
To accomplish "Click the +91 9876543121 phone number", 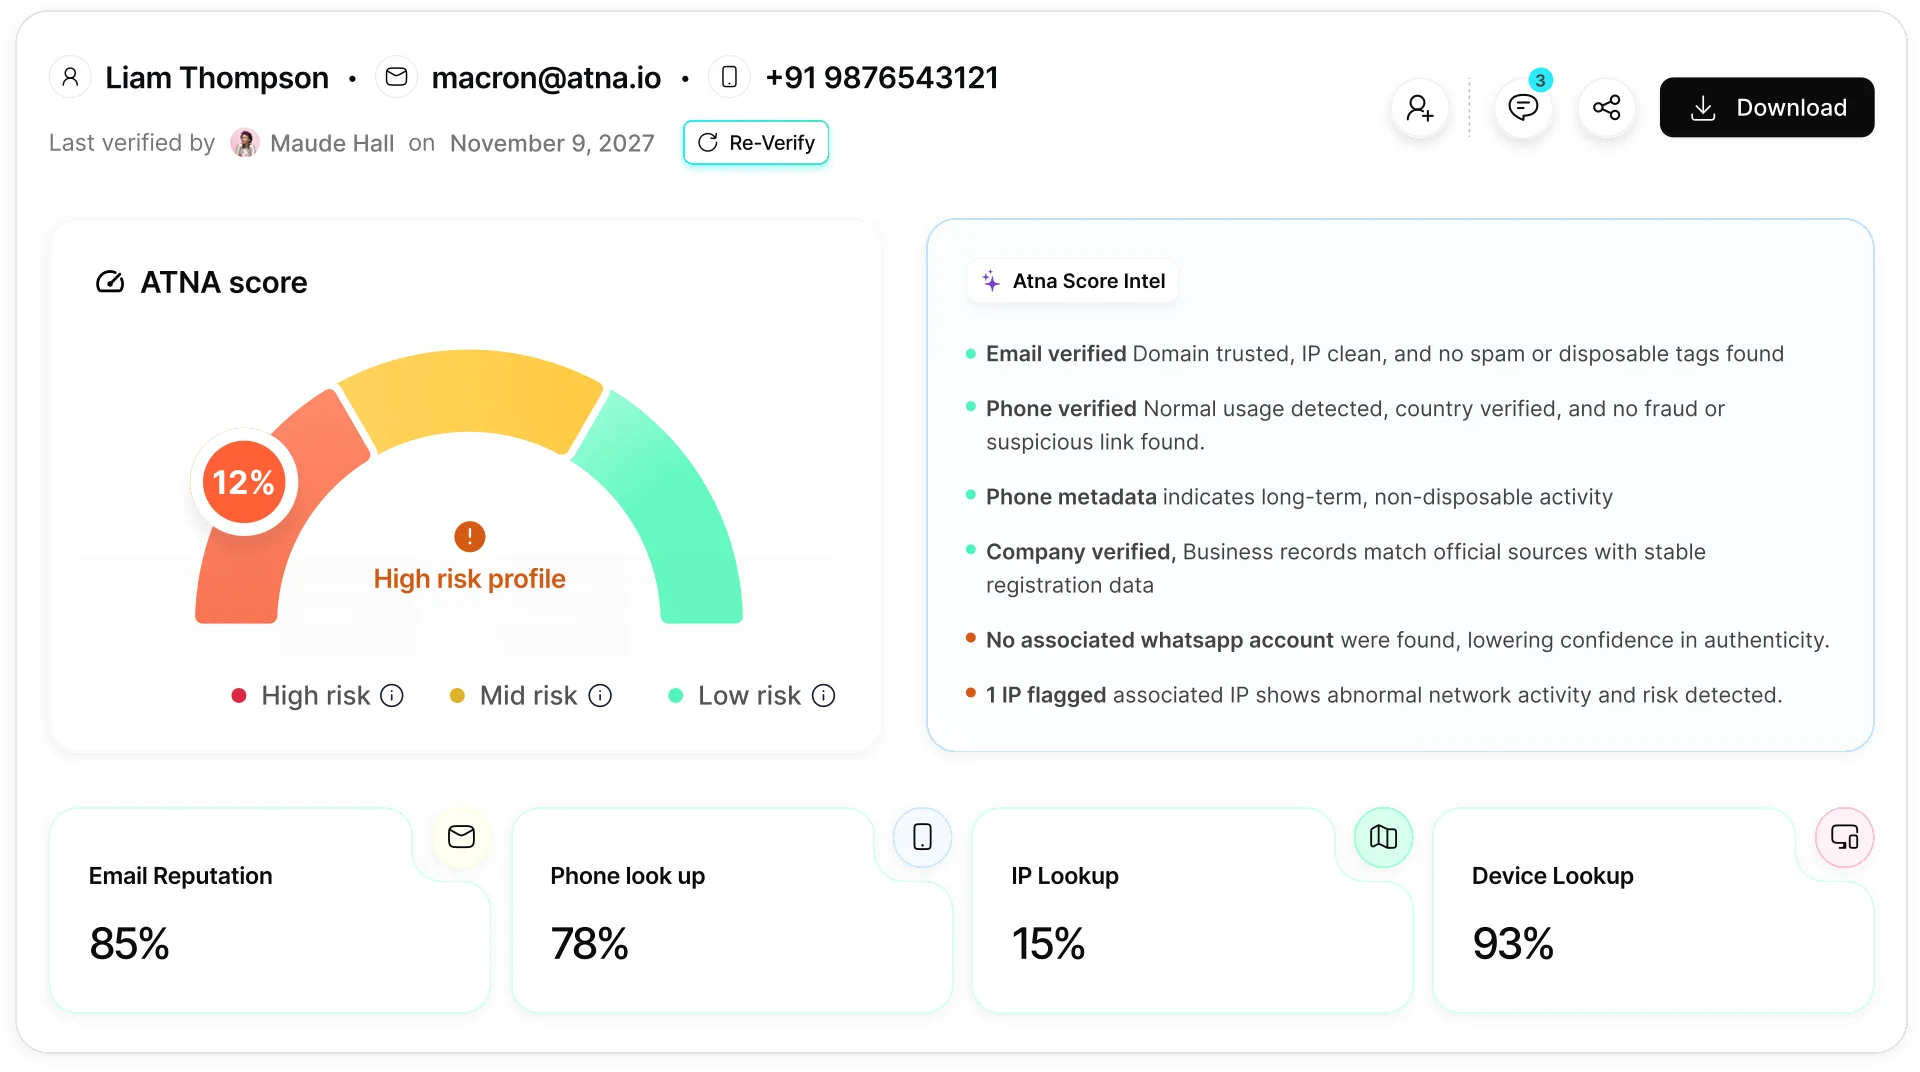I will coord(882,77).
